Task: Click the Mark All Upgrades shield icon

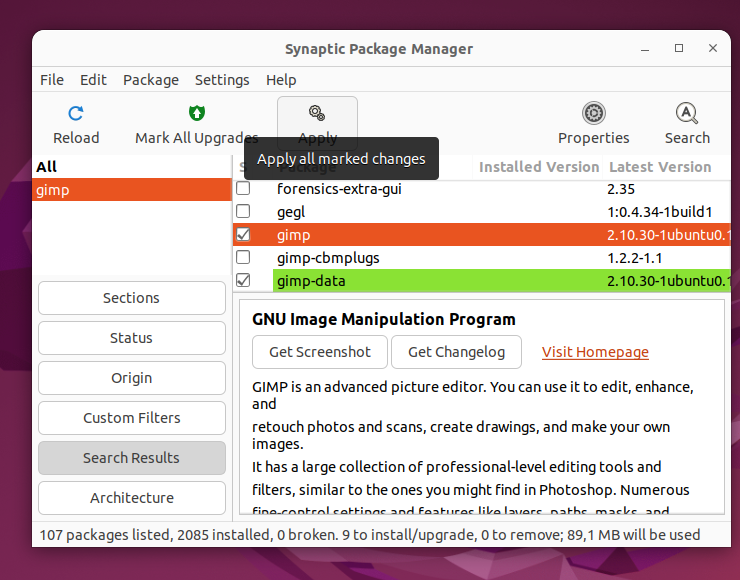Action: (x=197, y=113)
